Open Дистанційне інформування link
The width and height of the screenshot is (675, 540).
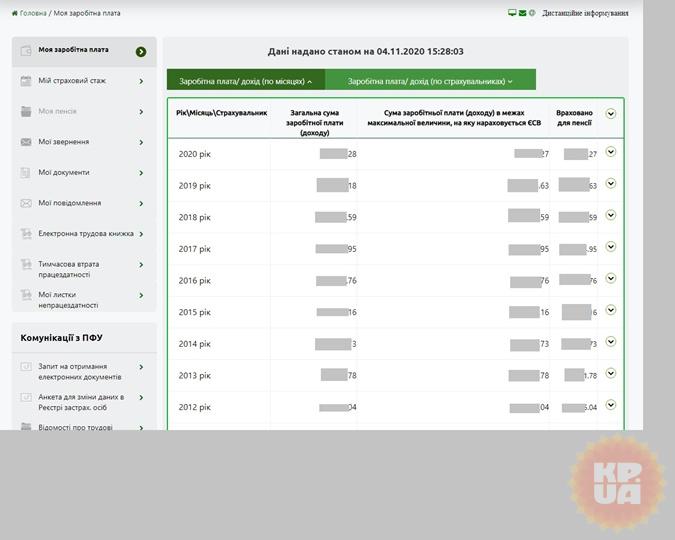click(x=585, y=13)
